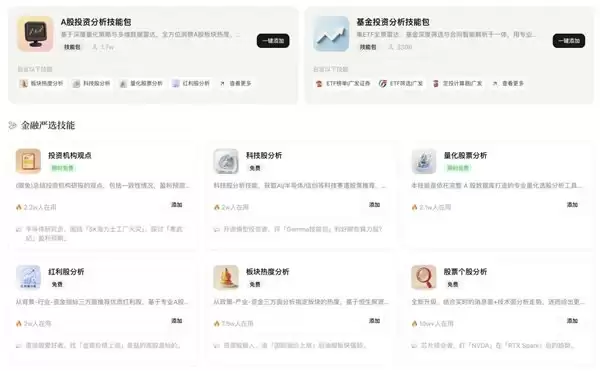Click the 免费 tag on 科技股分析 card
Viewport: 600px width, 371px height.
point(255,168)
